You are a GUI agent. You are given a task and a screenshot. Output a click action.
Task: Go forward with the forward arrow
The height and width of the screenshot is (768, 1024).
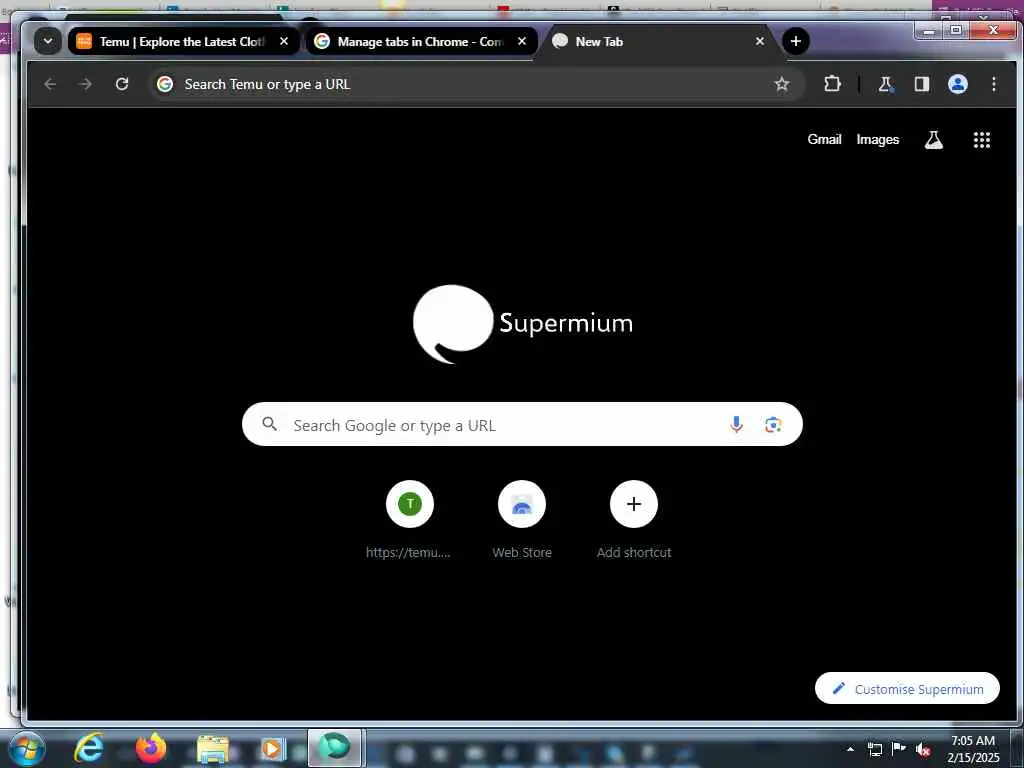tap(86, 84)
